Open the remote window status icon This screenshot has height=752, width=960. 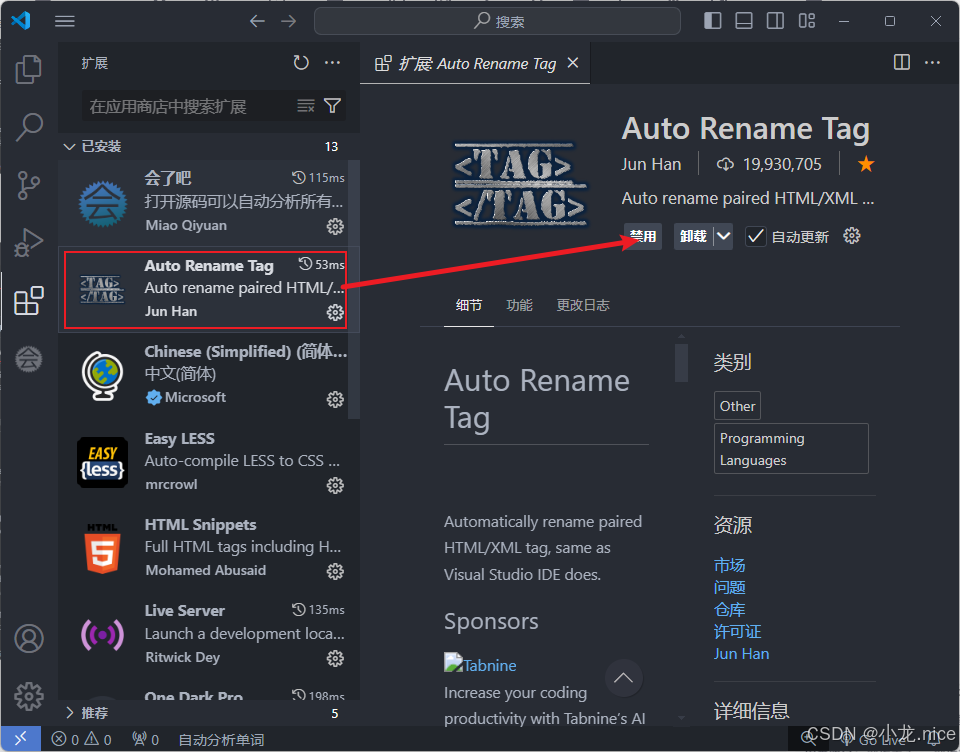pyautogui.click(x=21, y=739)
